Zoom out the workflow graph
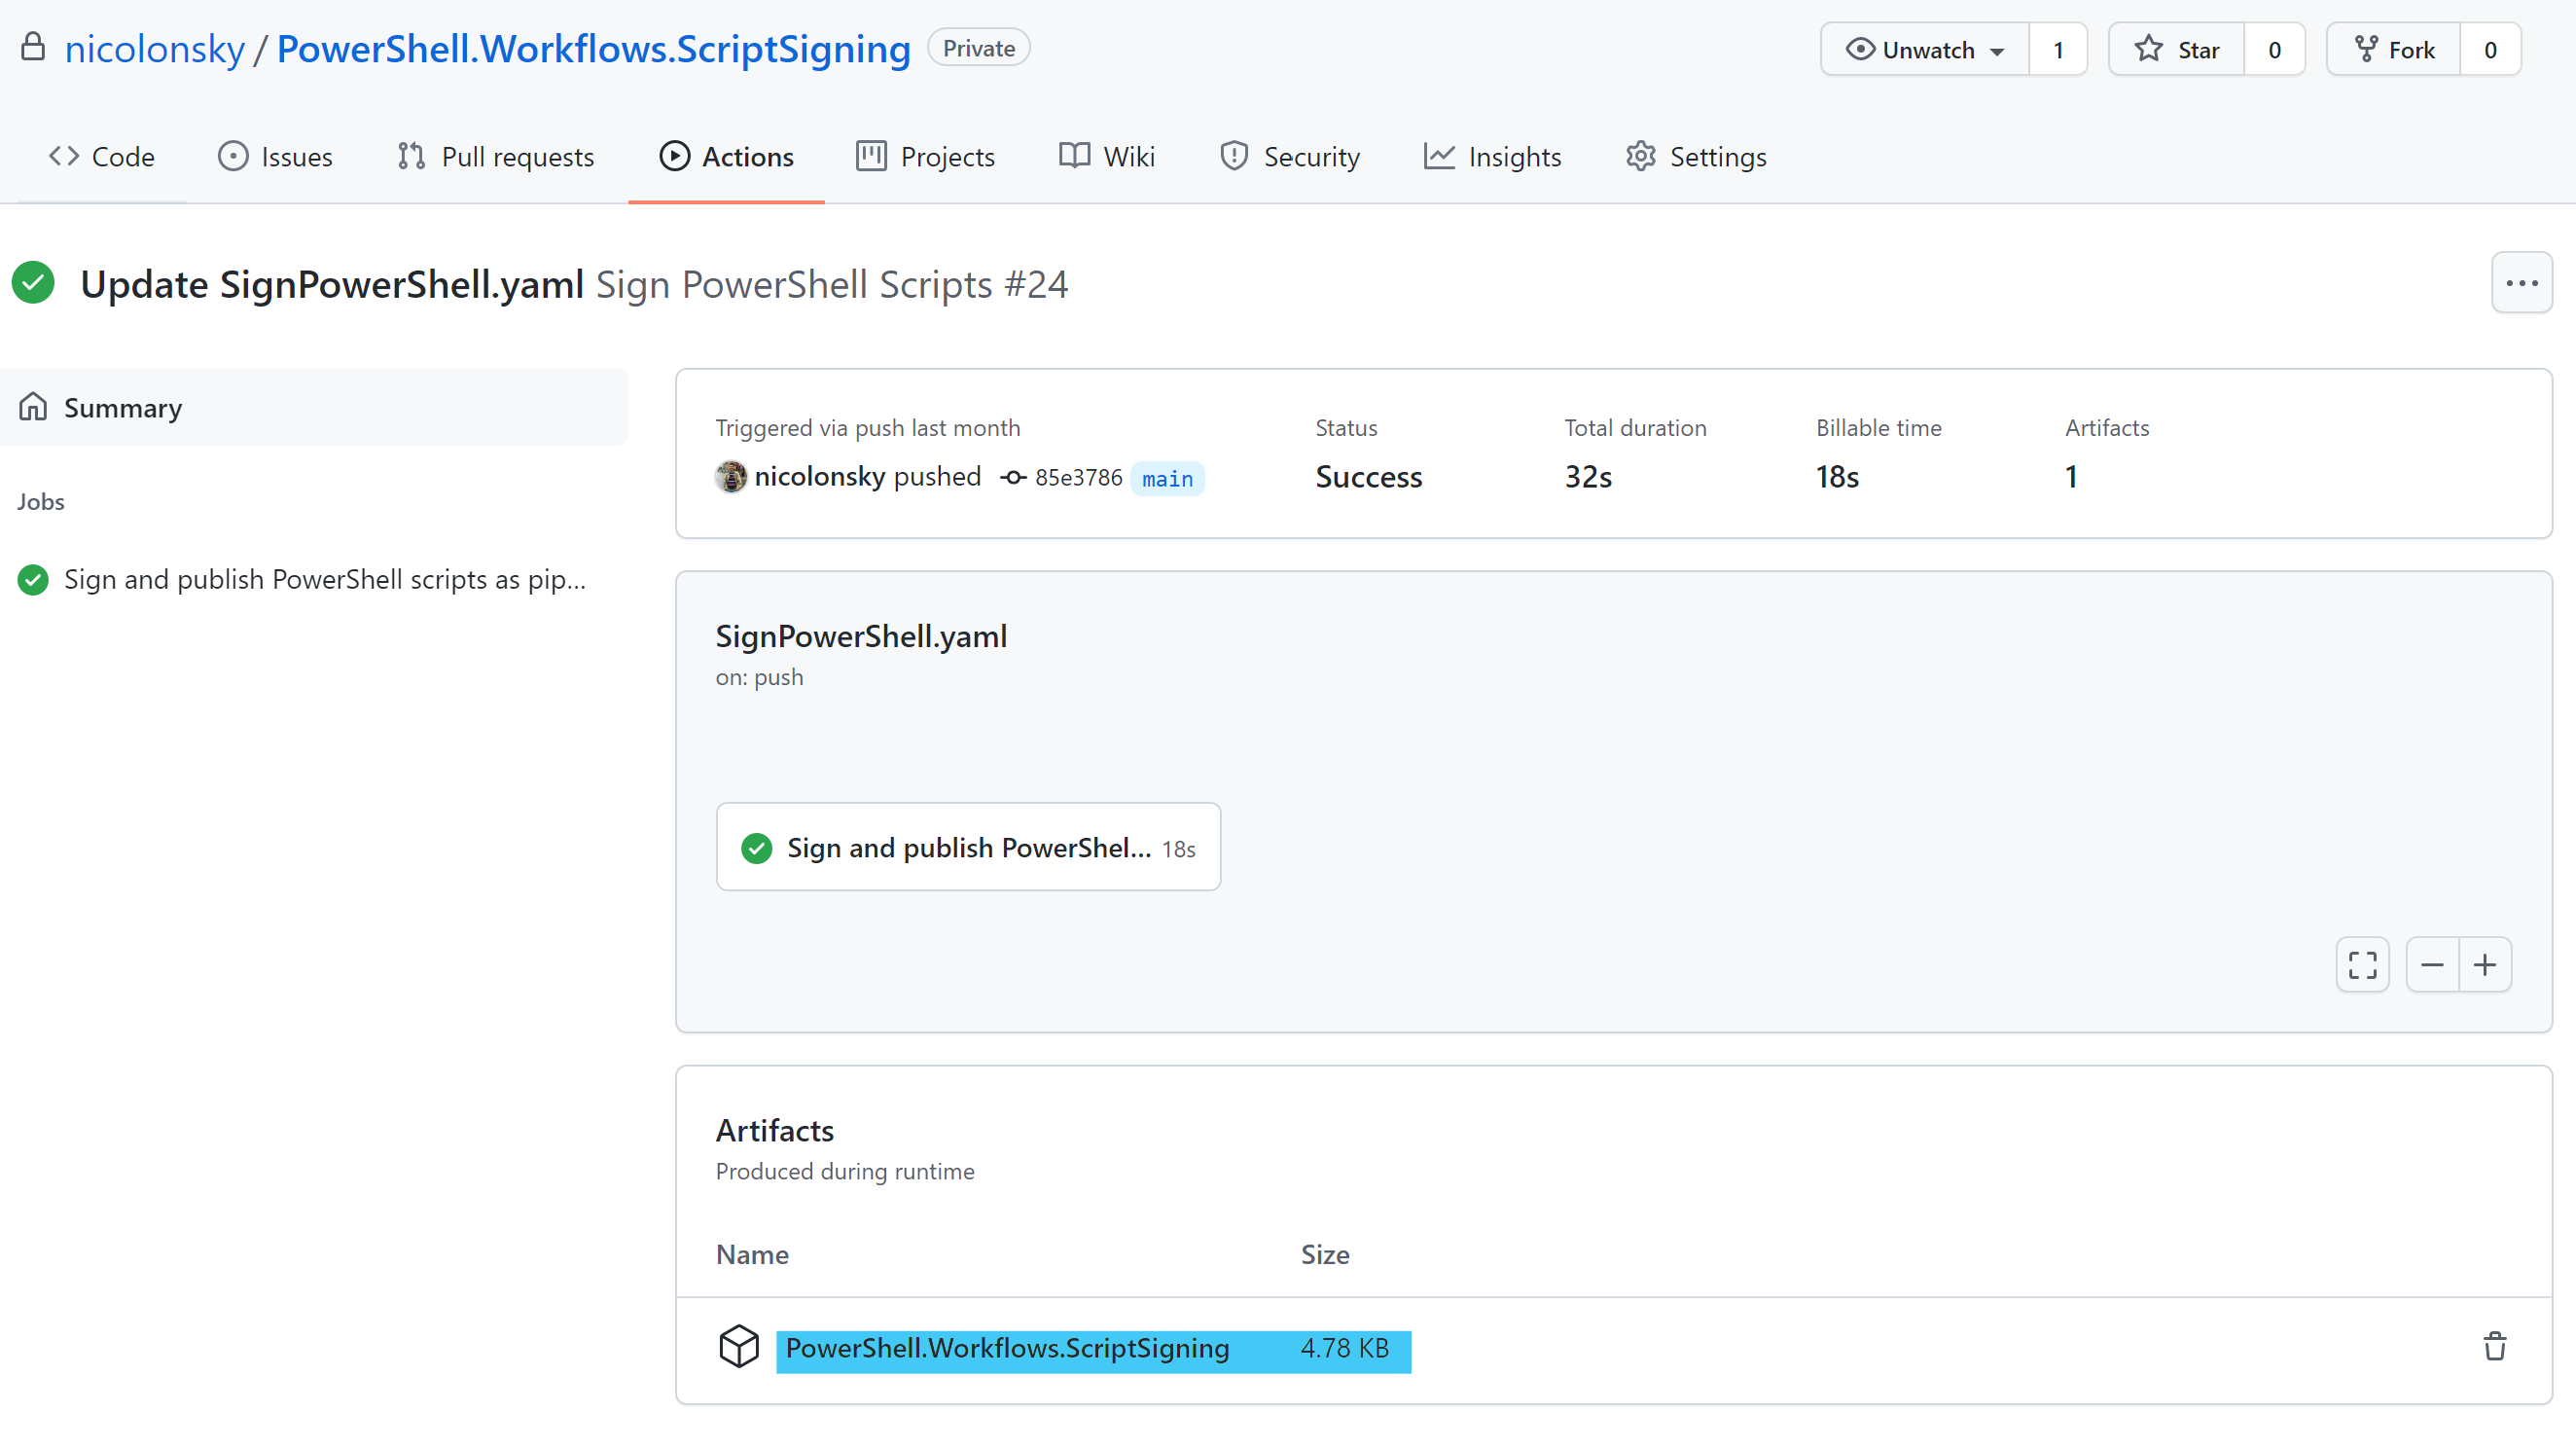Screen dimensions: 2576x1448 coord(2432,965)
